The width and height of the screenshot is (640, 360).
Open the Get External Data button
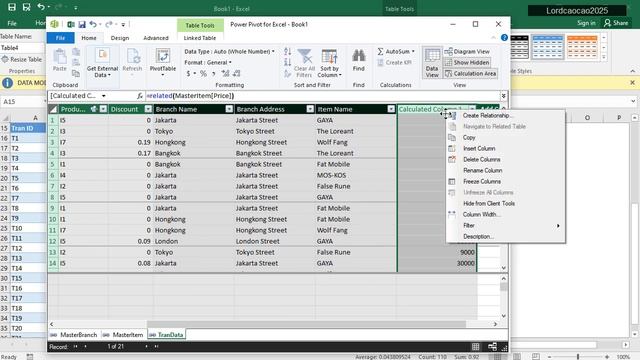tap(102, 62)
